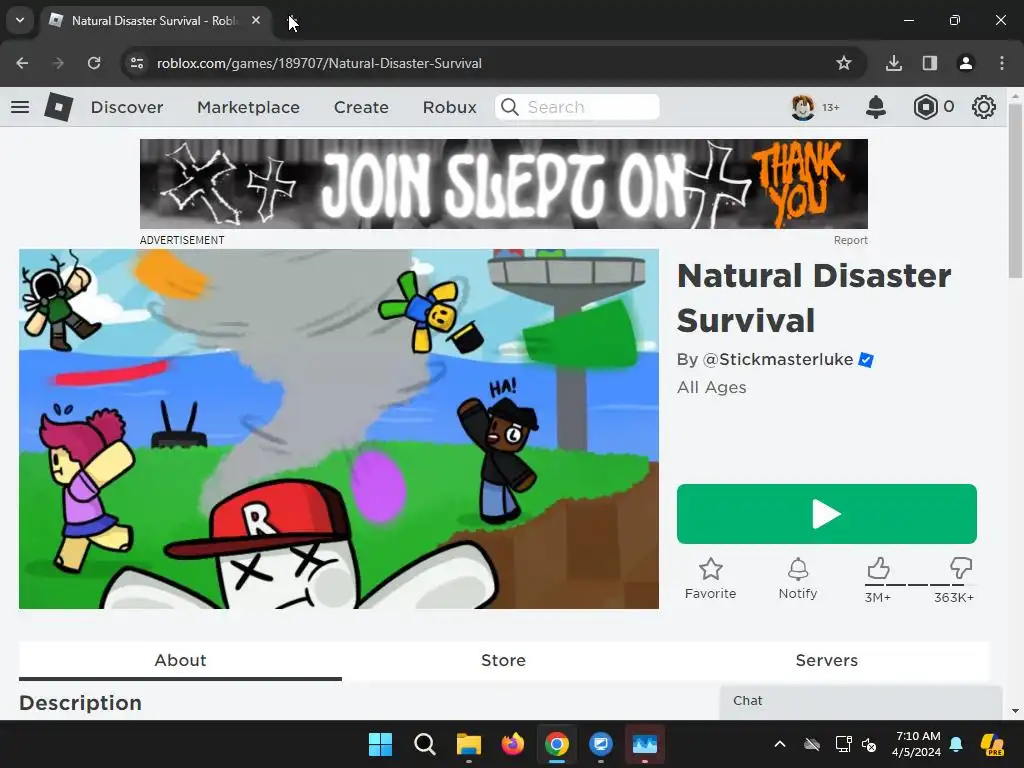Click the Roblox logo home icon
The image size is (1024, 768).
point(59,107)
